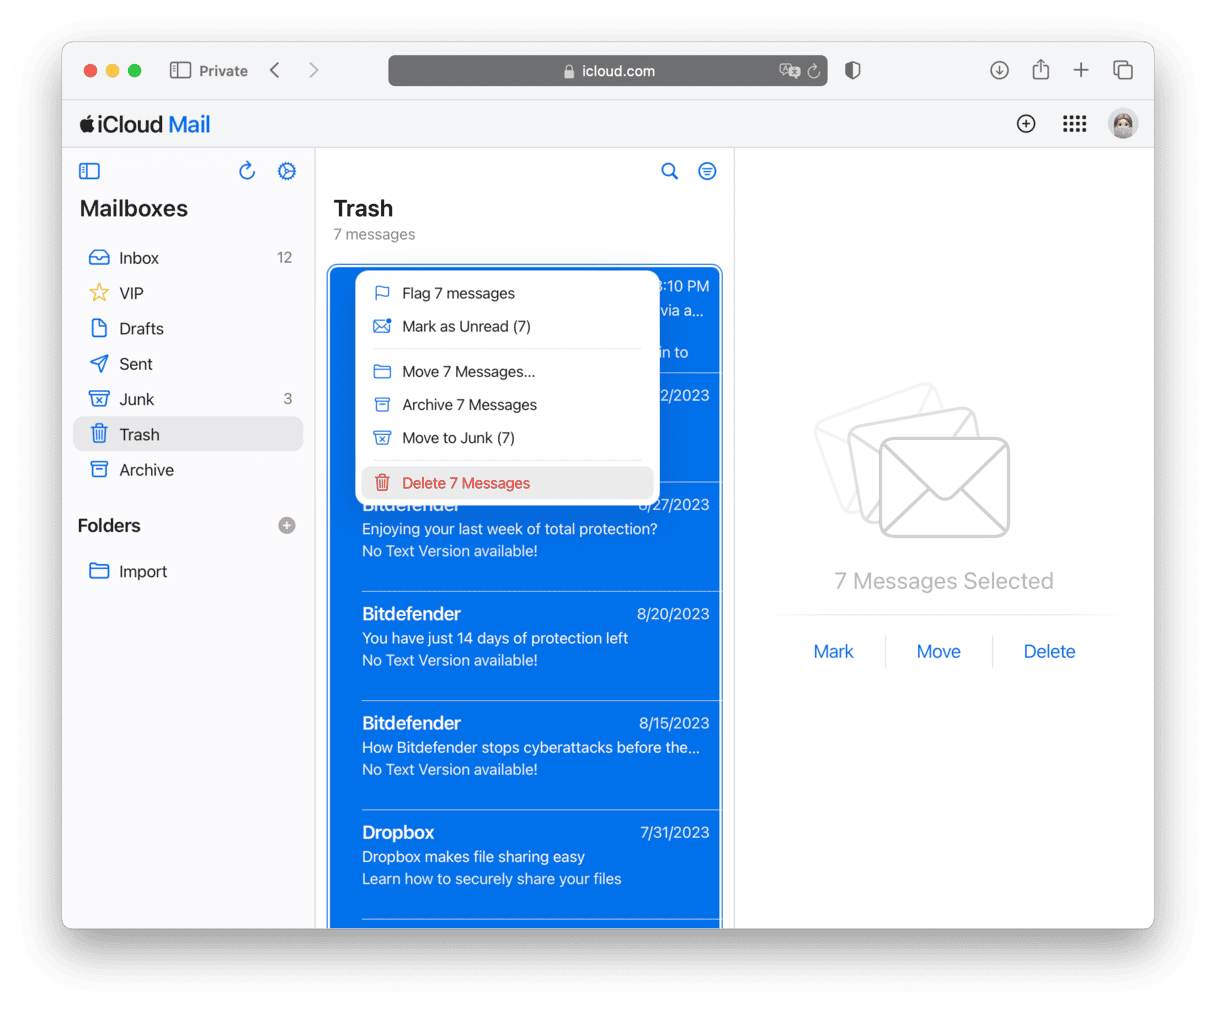Click the 'Mailboxes' heading
The image size is (1216, 1011).
(134, 209)
